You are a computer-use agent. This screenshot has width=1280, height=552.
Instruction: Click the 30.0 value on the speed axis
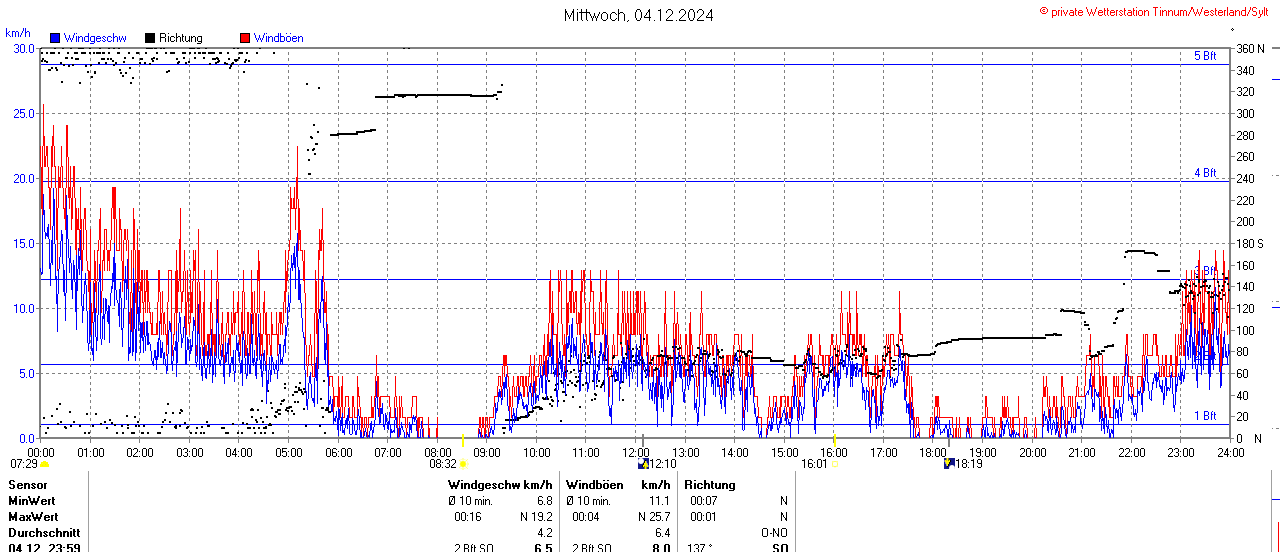coord(22,48)
